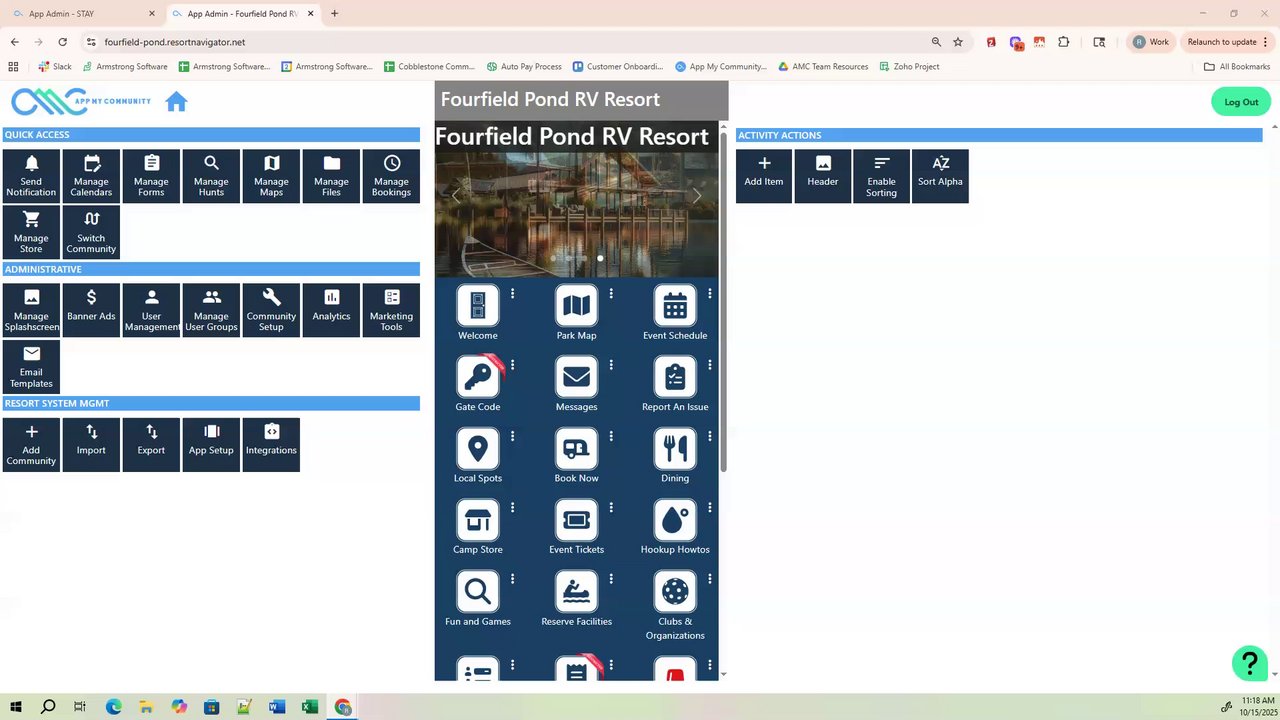Image resolution: width=1280 pixels, height=720 pixels.
Task: Open Banner Ads tile
Action: coord(91,310)
